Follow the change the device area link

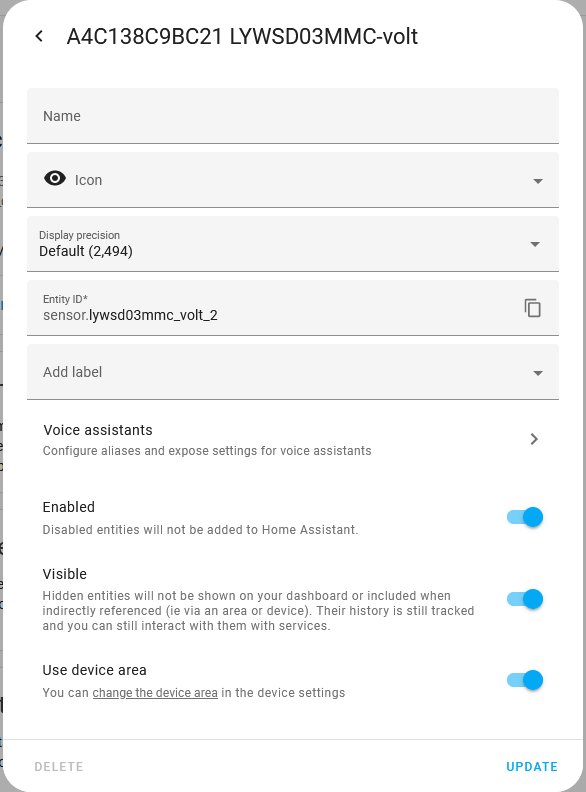(x=155, y=692)
